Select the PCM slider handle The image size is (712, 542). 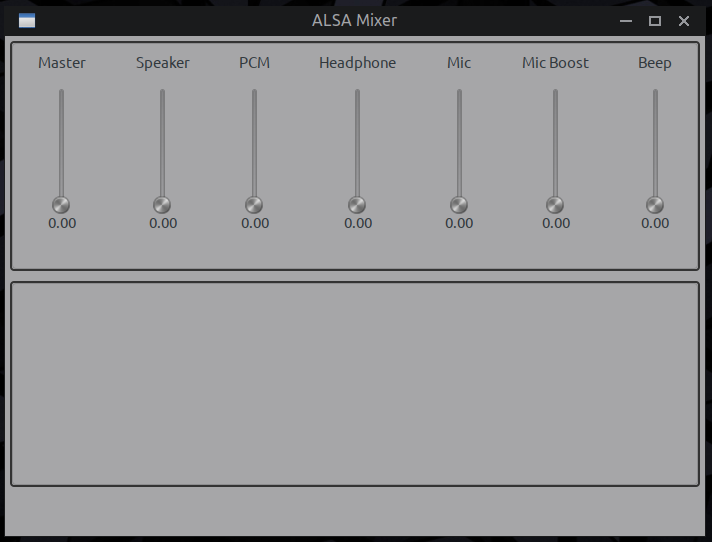click(x=254, y=205)
